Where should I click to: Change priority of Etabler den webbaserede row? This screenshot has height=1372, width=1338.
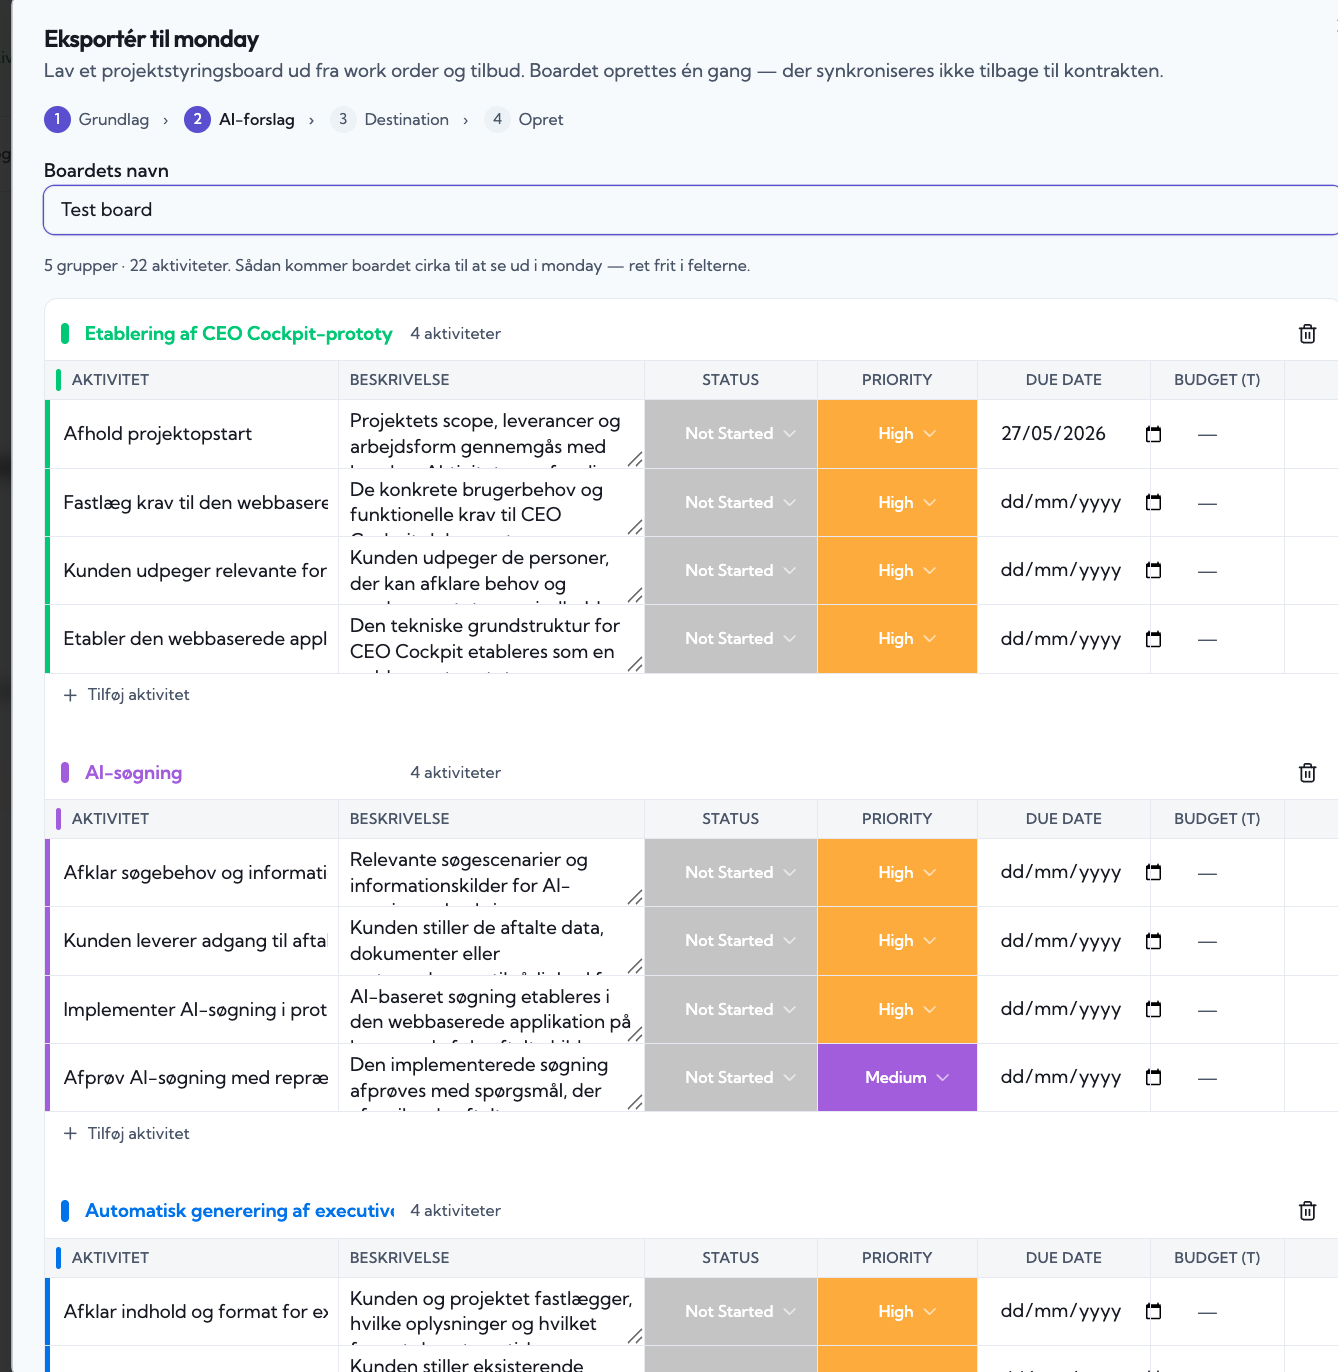pyautogui.click(x=897, y=639)
